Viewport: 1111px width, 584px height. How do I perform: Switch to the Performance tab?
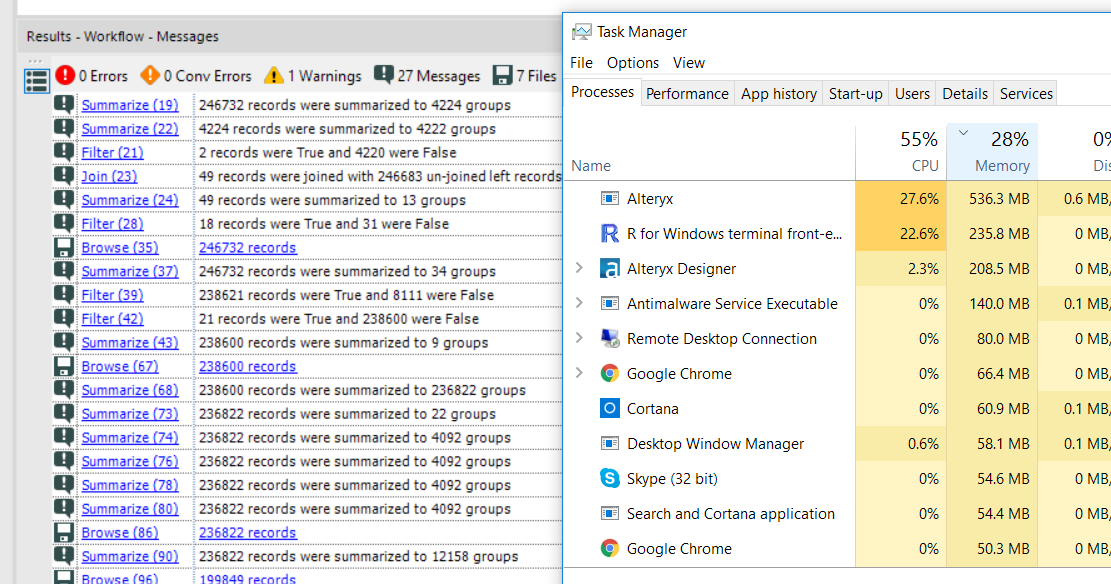point(687,93)
